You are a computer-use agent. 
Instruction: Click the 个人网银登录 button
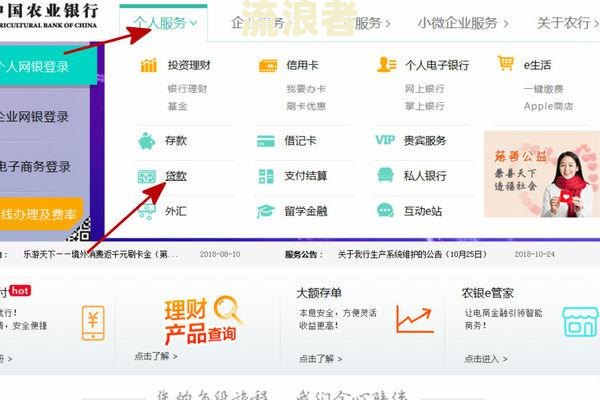[x=48, y=66]
